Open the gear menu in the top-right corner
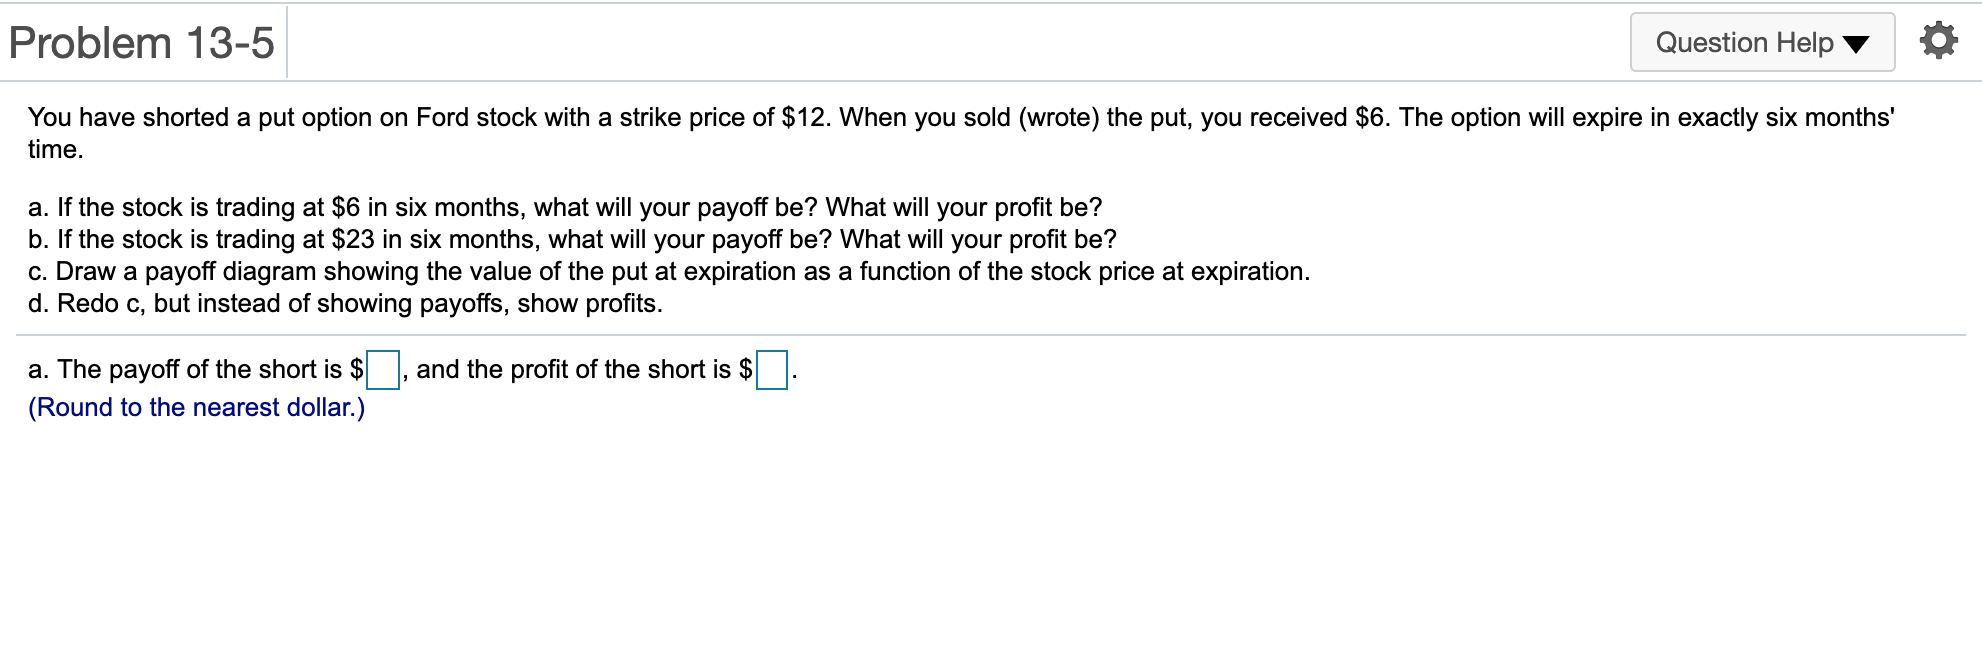Image resolution: width=1982 pixels, height=658 pixels. (x=1936, y=42)
